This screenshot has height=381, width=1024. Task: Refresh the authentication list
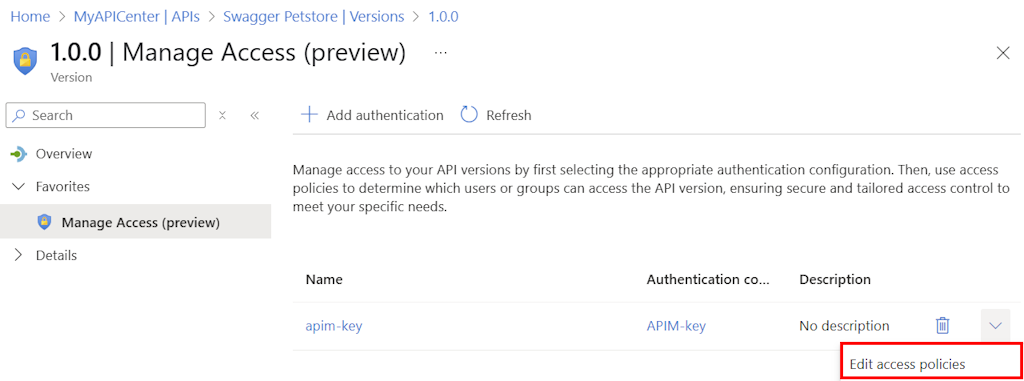496,115
